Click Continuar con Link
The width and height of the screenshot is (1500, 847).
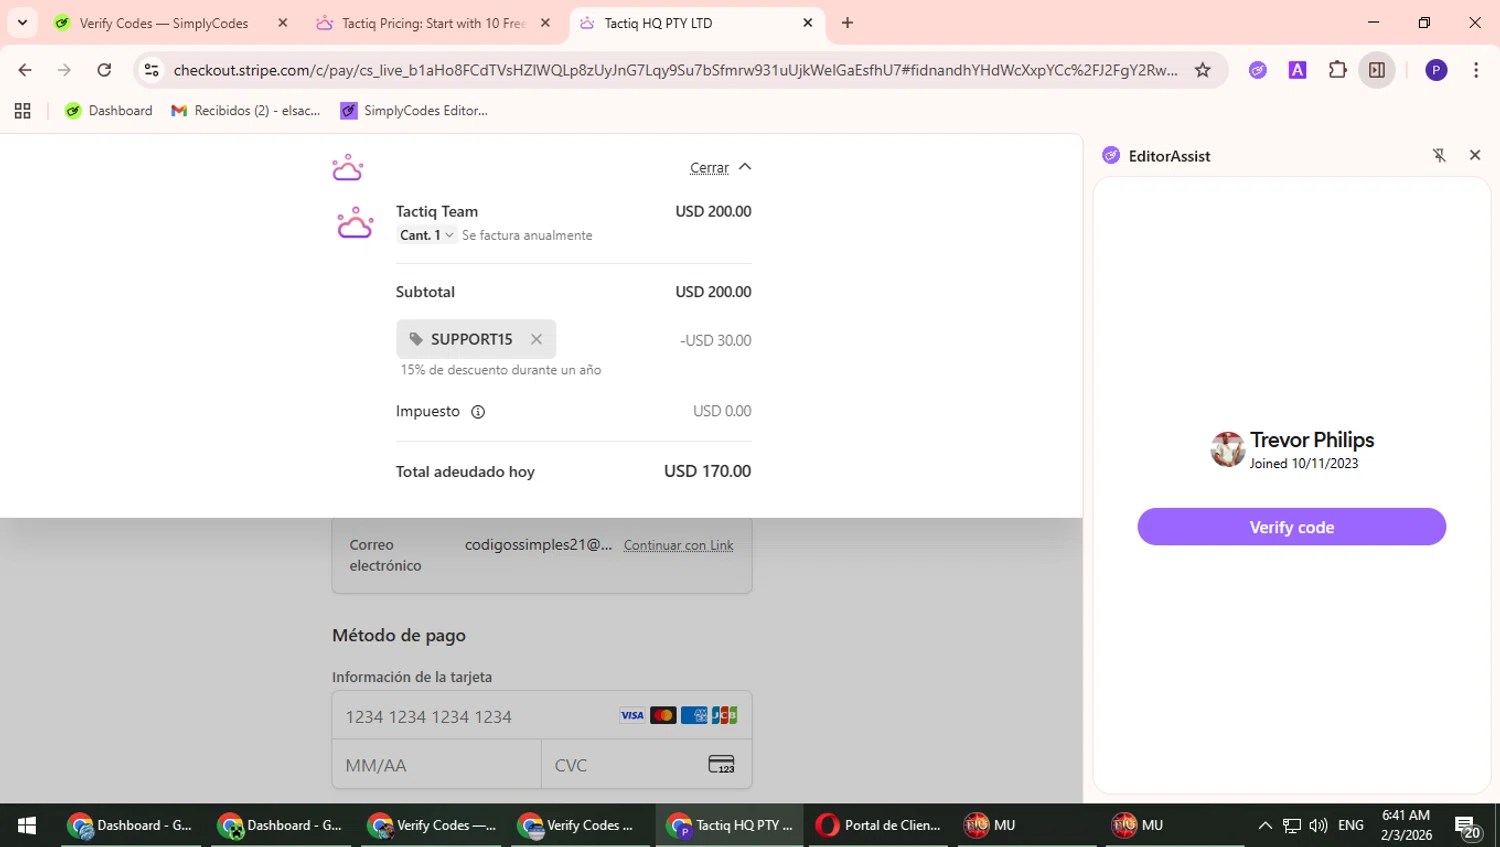pyautogui.click(x=678, y=545)
